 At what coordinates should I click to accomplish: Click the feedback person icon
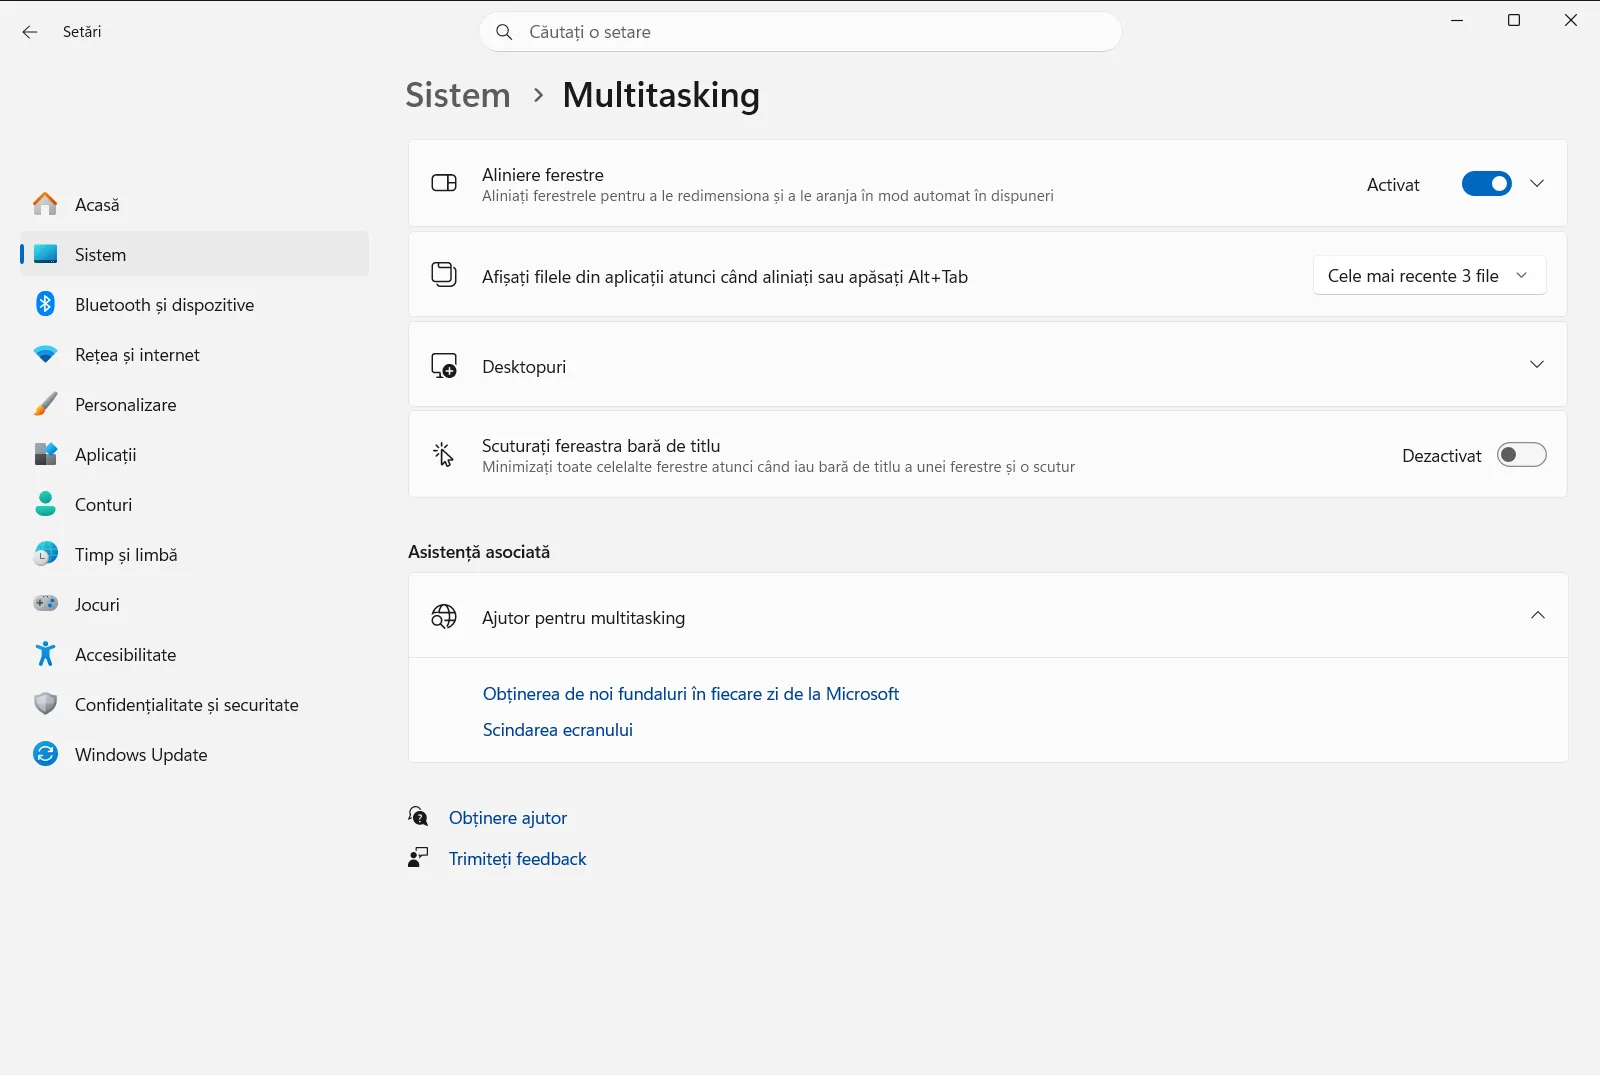click(418, 858)
